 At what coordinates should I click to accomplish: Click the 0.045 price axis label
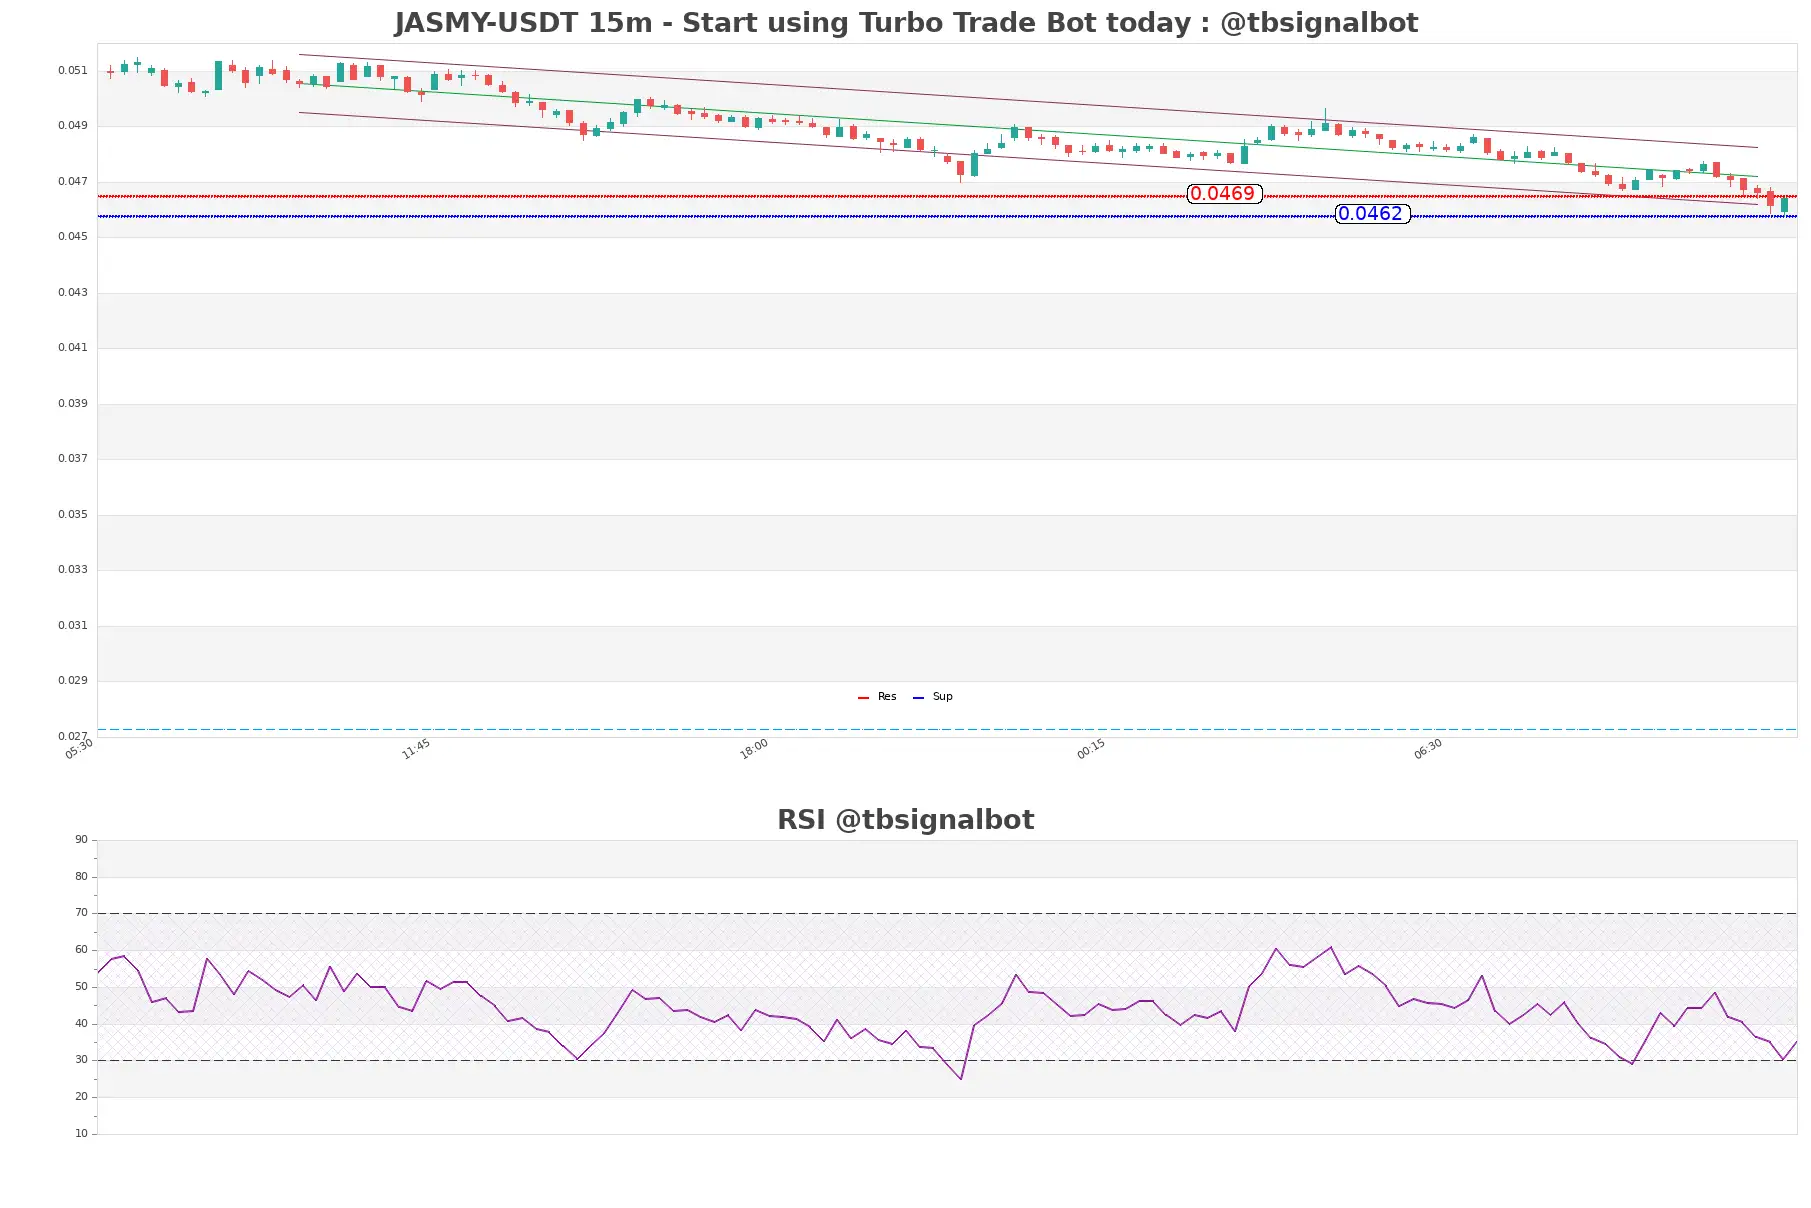pyautogui.click(x=72, y=237)
